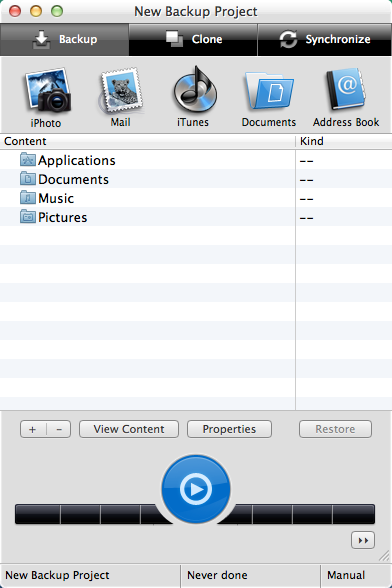This screenshot has width=392, height=588.
Task: Click the Kind value for Applications
Action: pyautogui.click(x=306, y=161)
